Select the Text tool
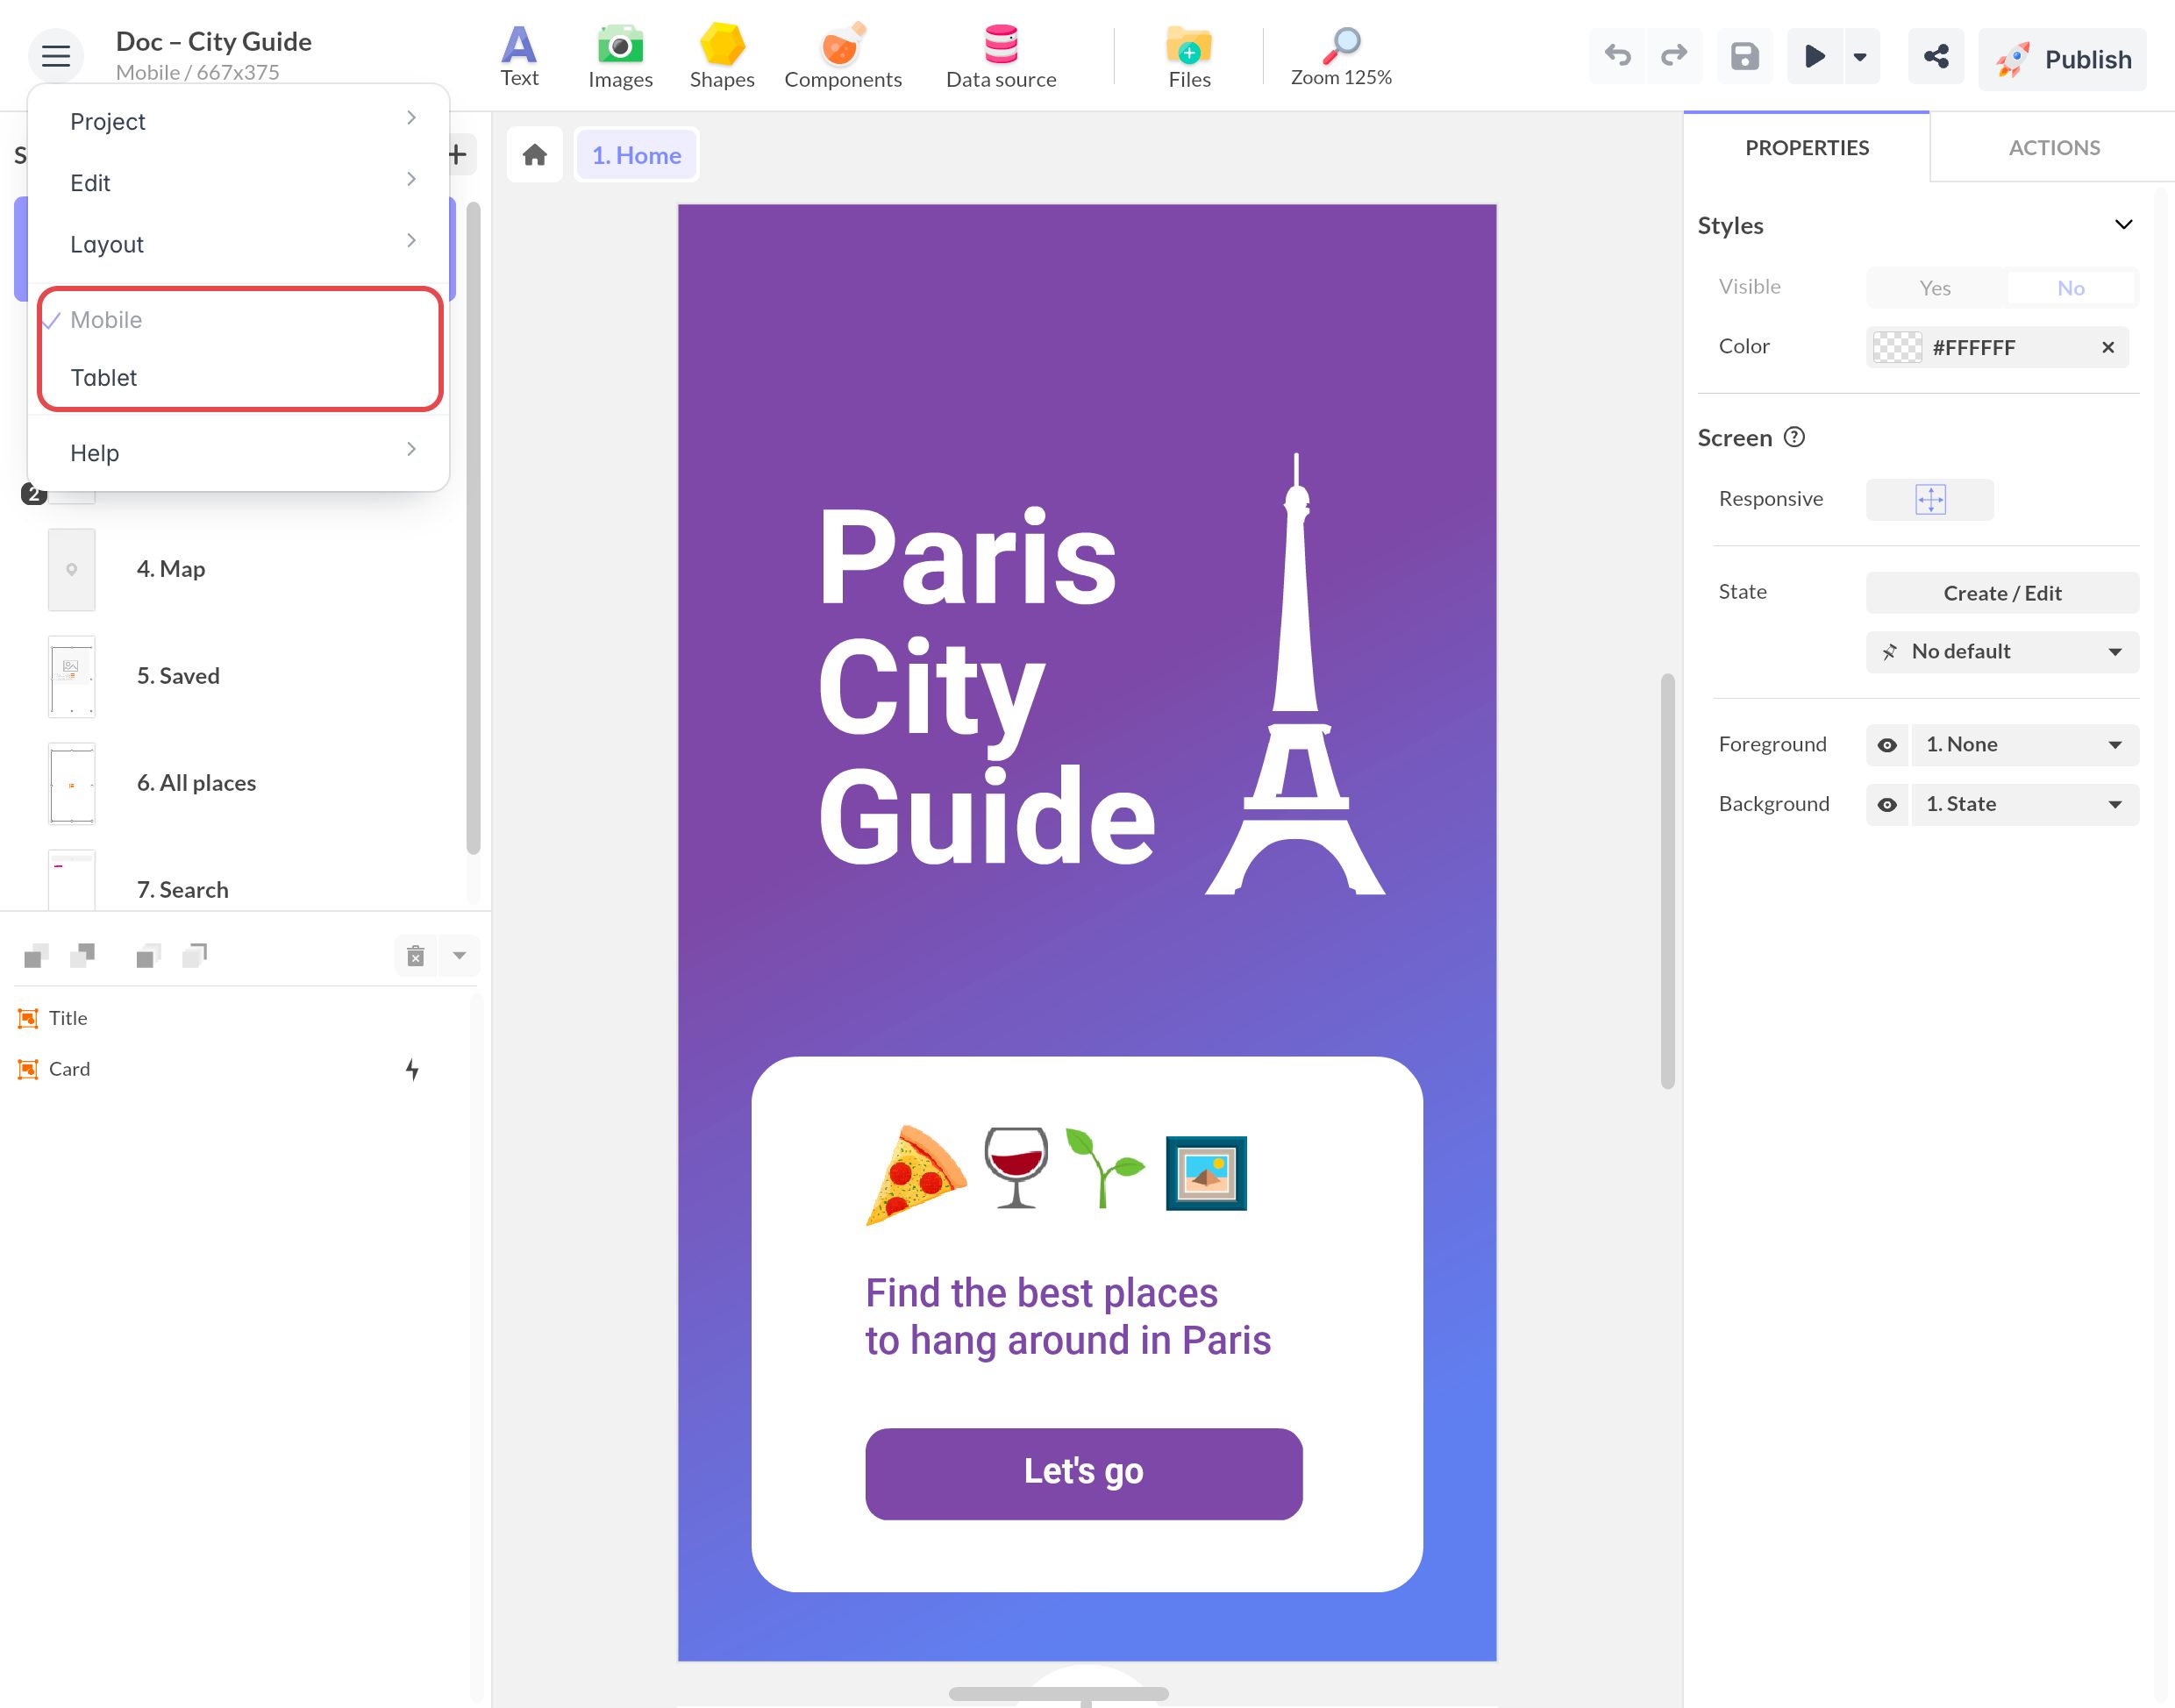Image resolution: width=2175 pixels, height=1708 pixels. pyautogui.click(x=519, y=57)
